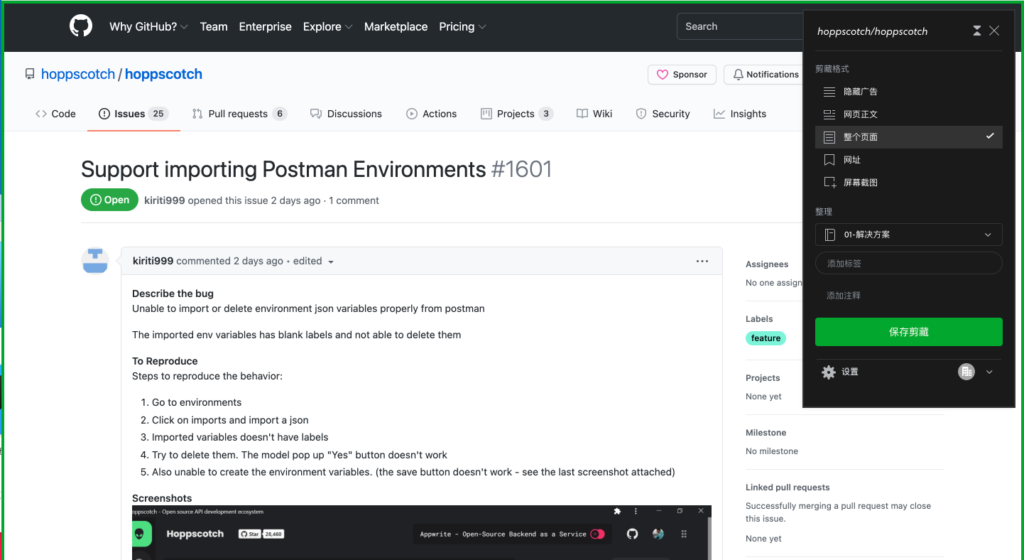The image size is (1024, 560).
Task: Collapse the clipper panel with hourglass icon
Action: click(x=977, y=31)
